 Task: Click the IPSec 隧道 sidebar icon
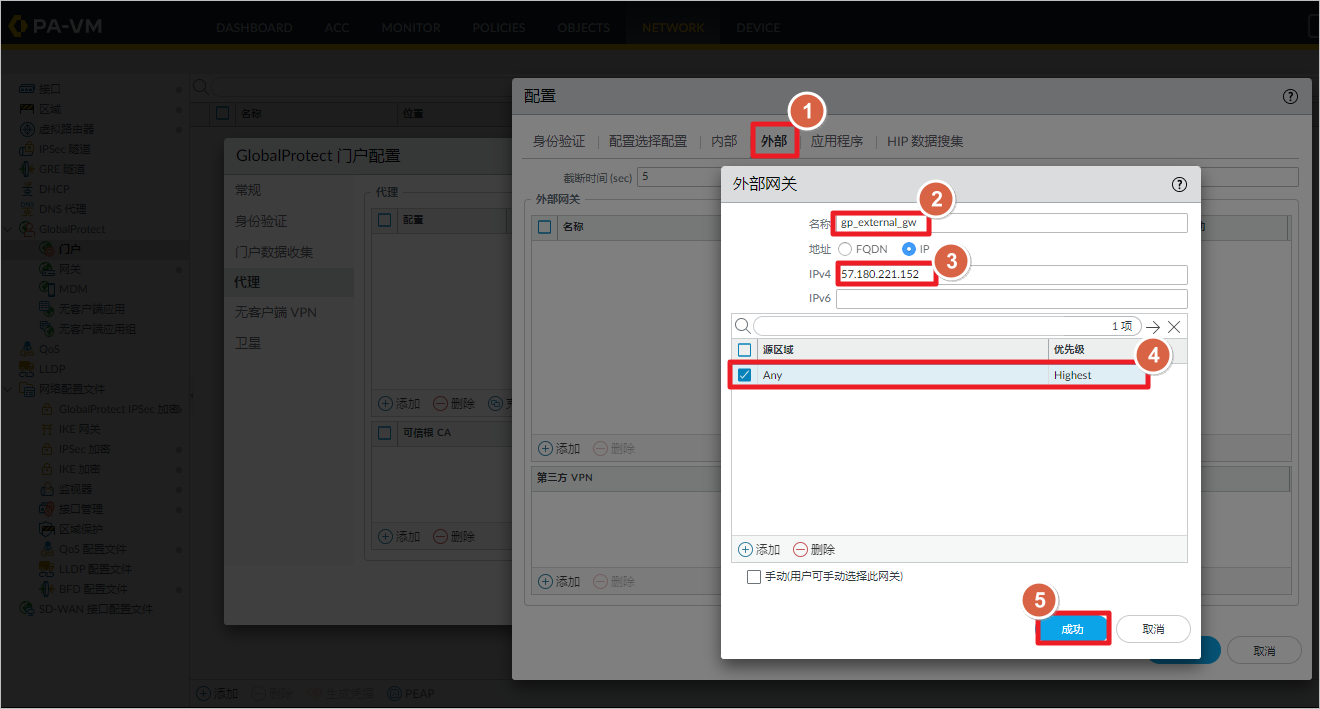point(27,149)
